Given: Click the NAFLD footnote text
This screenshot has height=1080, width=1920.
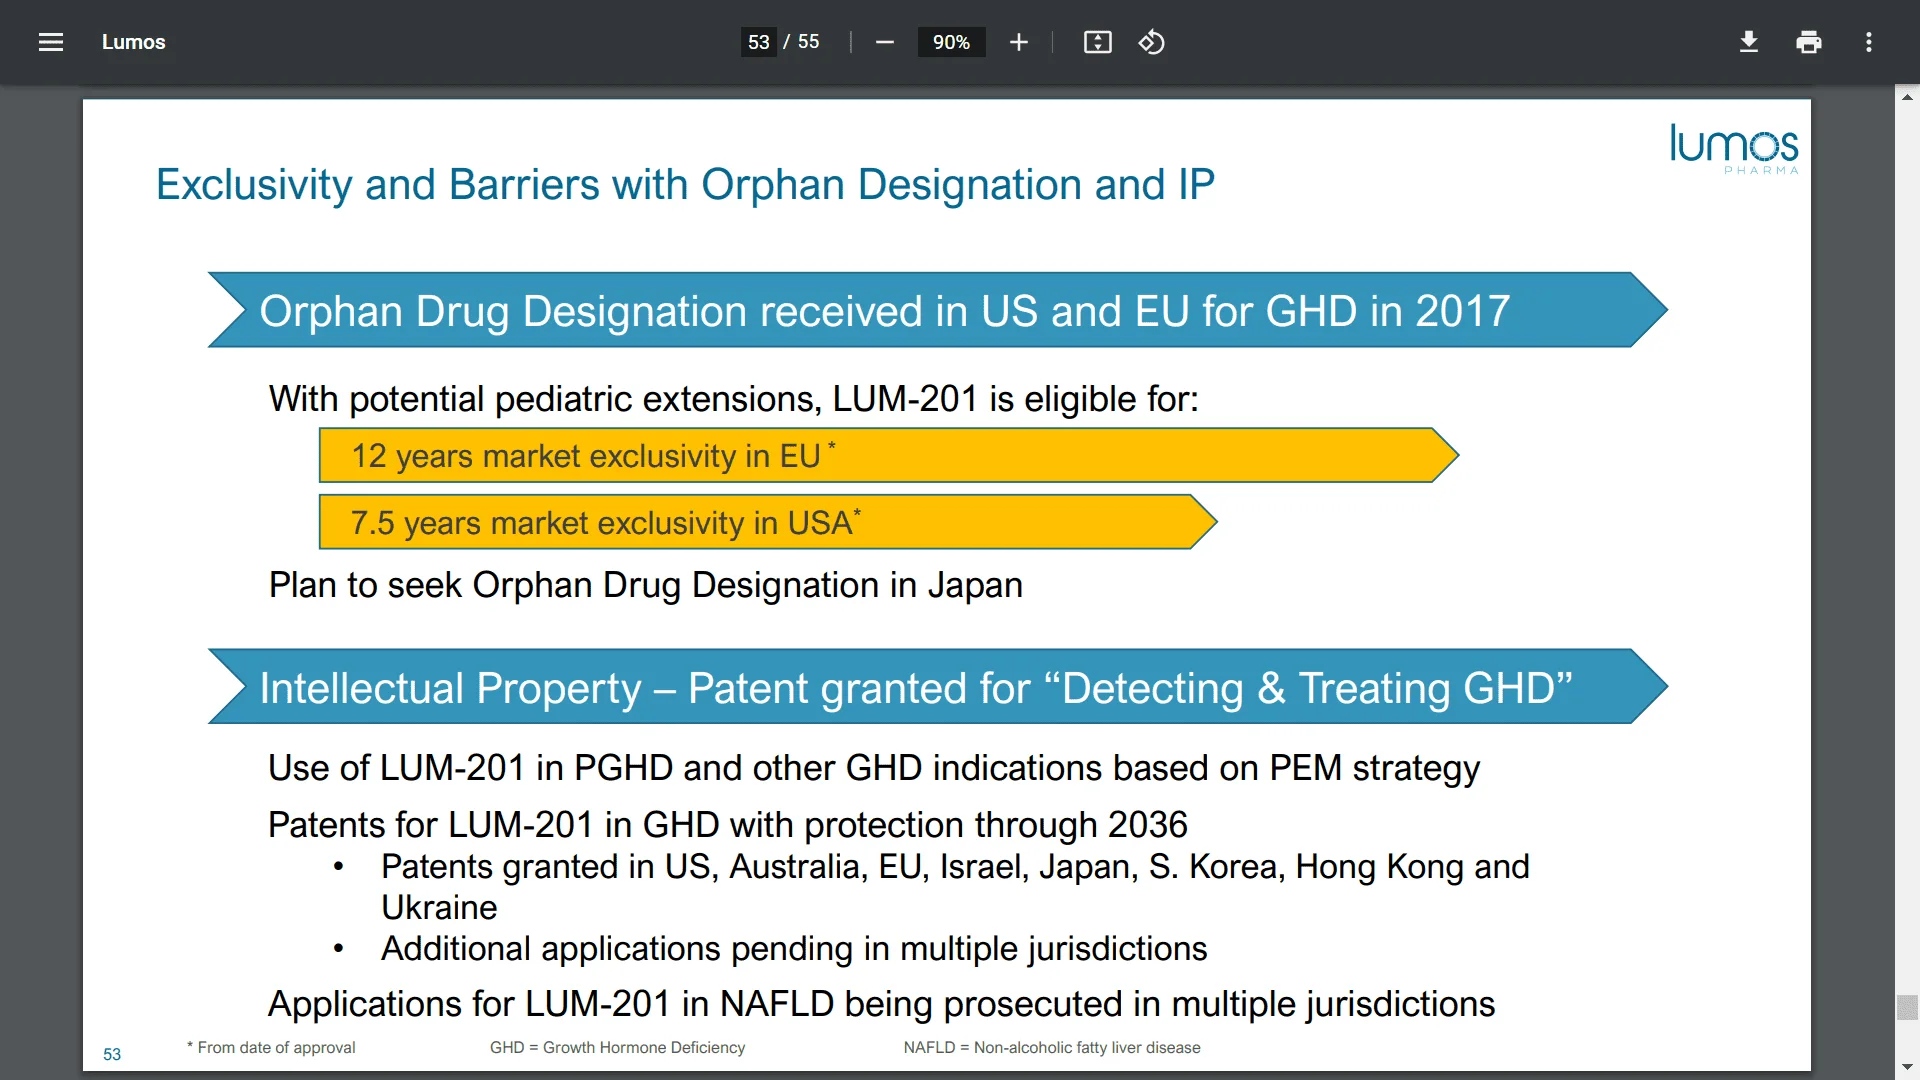Looking at the screenshot, I should click(1051, 1048).
